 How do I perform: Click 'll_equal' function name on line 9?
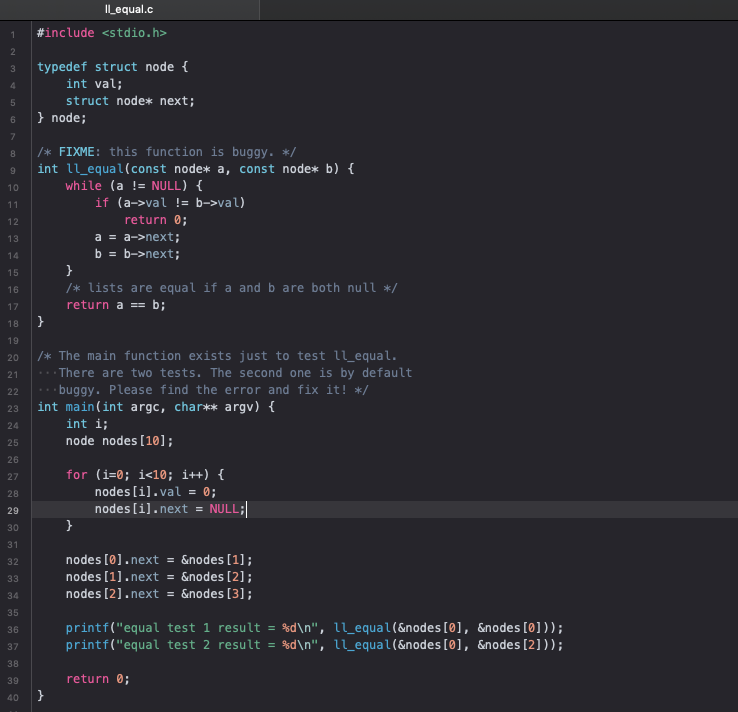coord(95,169)
